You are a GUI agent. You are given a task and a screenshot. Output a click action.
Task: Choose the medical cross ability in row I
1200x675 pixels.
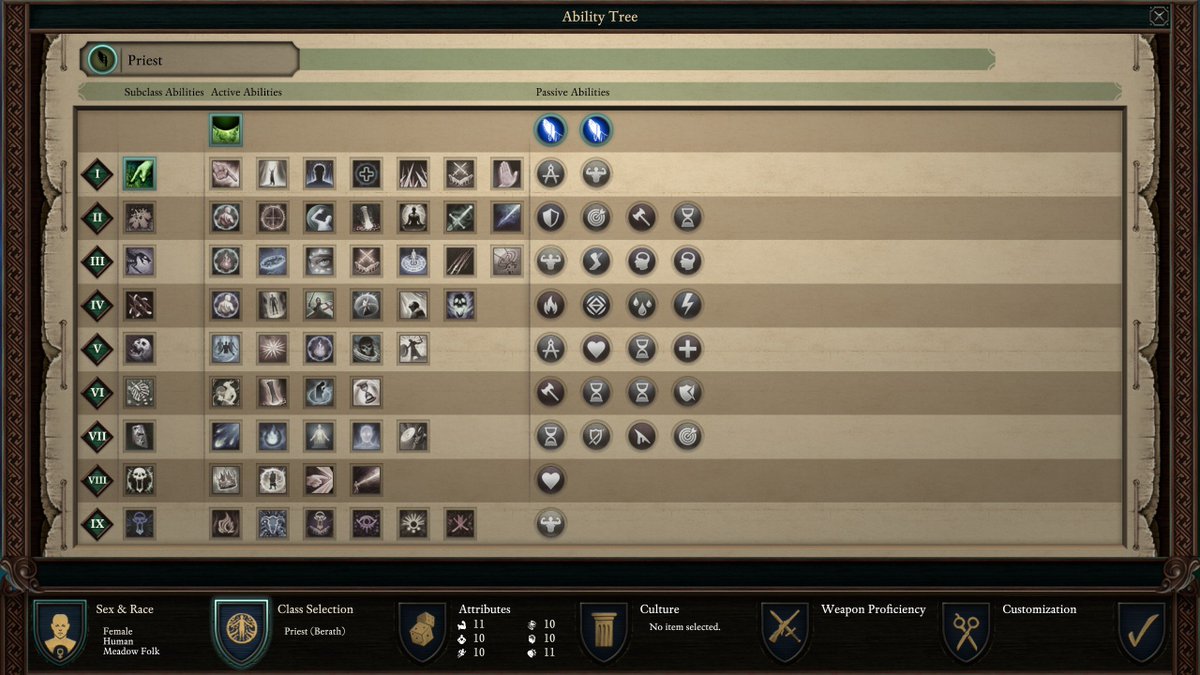point(366,173)
